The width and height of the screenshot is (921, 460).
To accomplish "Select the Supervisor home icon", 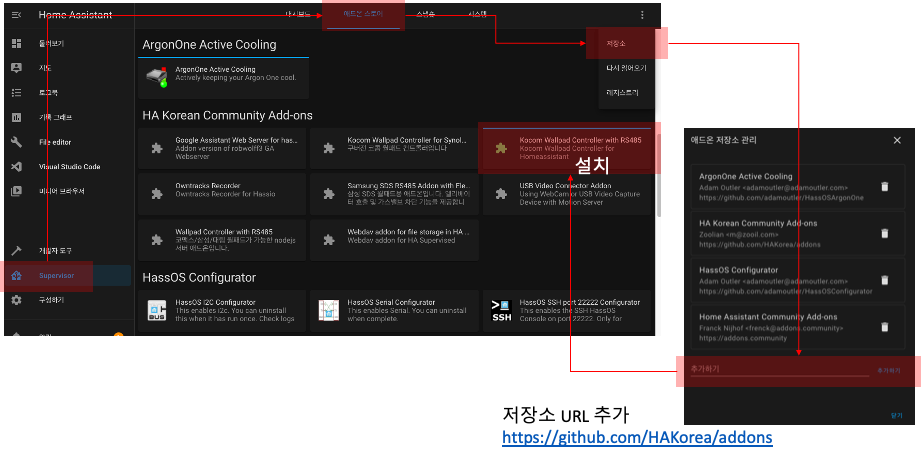I will [16, 276].
